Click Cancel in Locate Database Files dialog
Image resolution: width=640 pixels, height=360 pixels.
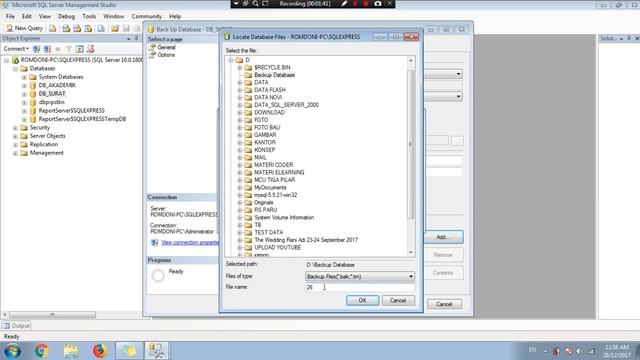[x=398, y=300]
